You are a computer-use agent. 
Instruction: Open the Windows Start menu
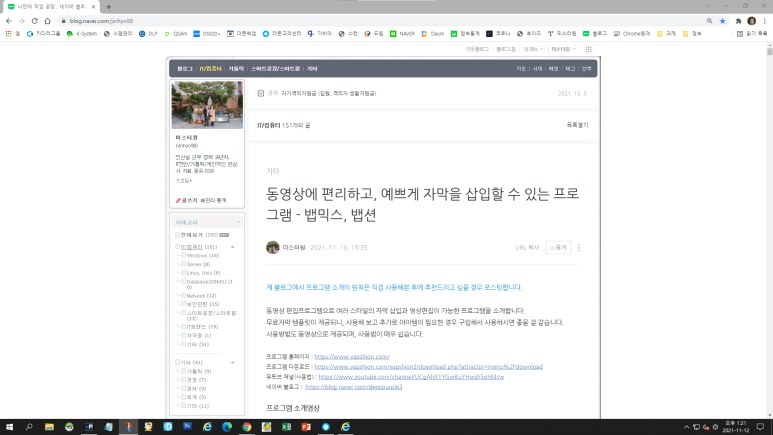tap(9, 427)
